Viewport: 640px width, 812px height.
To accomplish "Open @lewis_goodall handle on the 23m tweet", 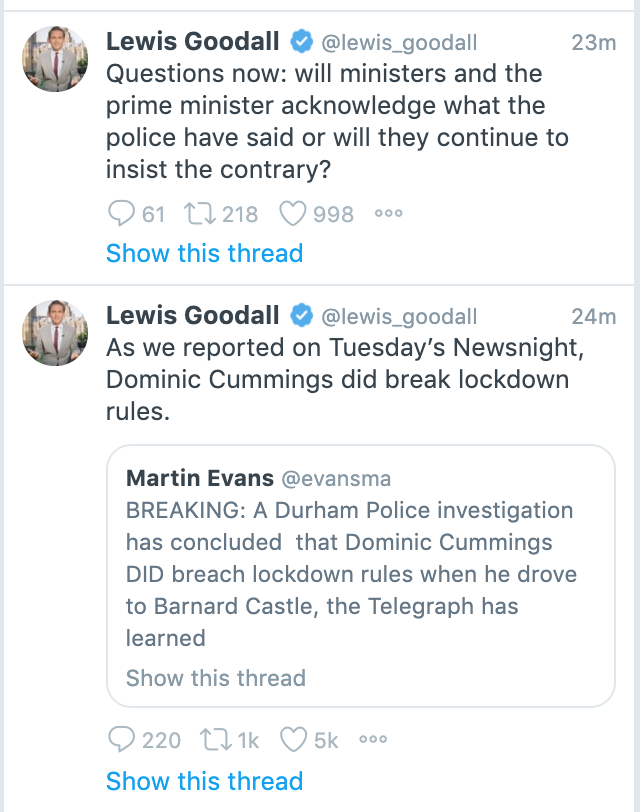I will 398,42.
